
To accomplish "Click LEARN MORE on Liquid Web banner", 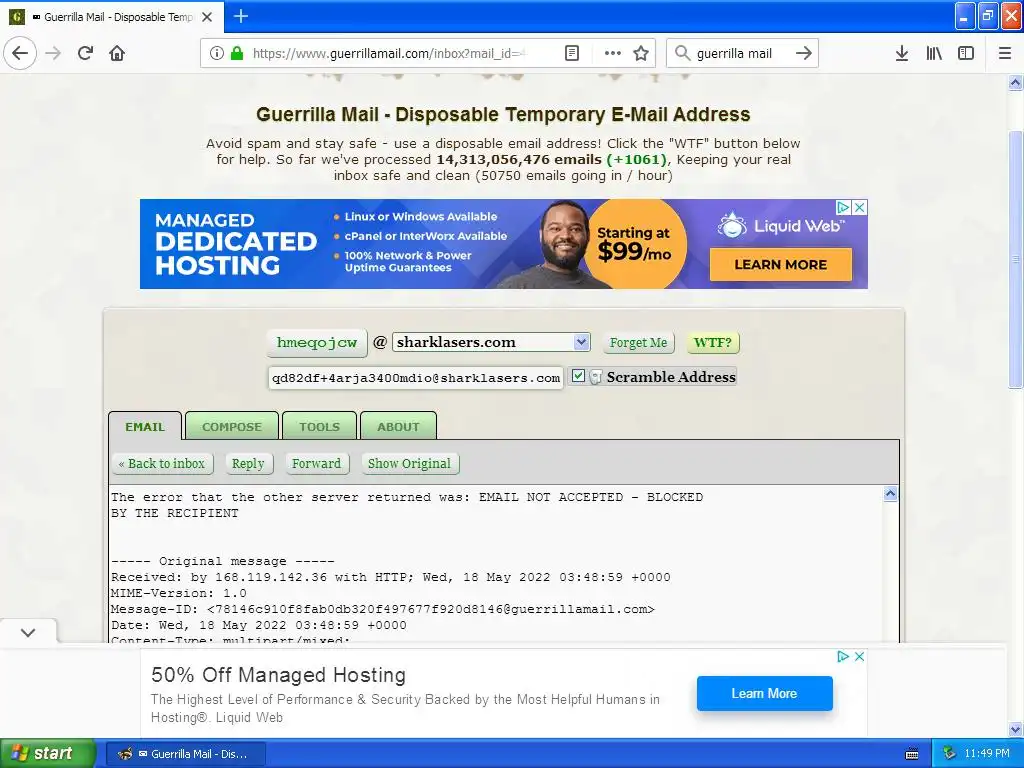I will click(780, 264).
